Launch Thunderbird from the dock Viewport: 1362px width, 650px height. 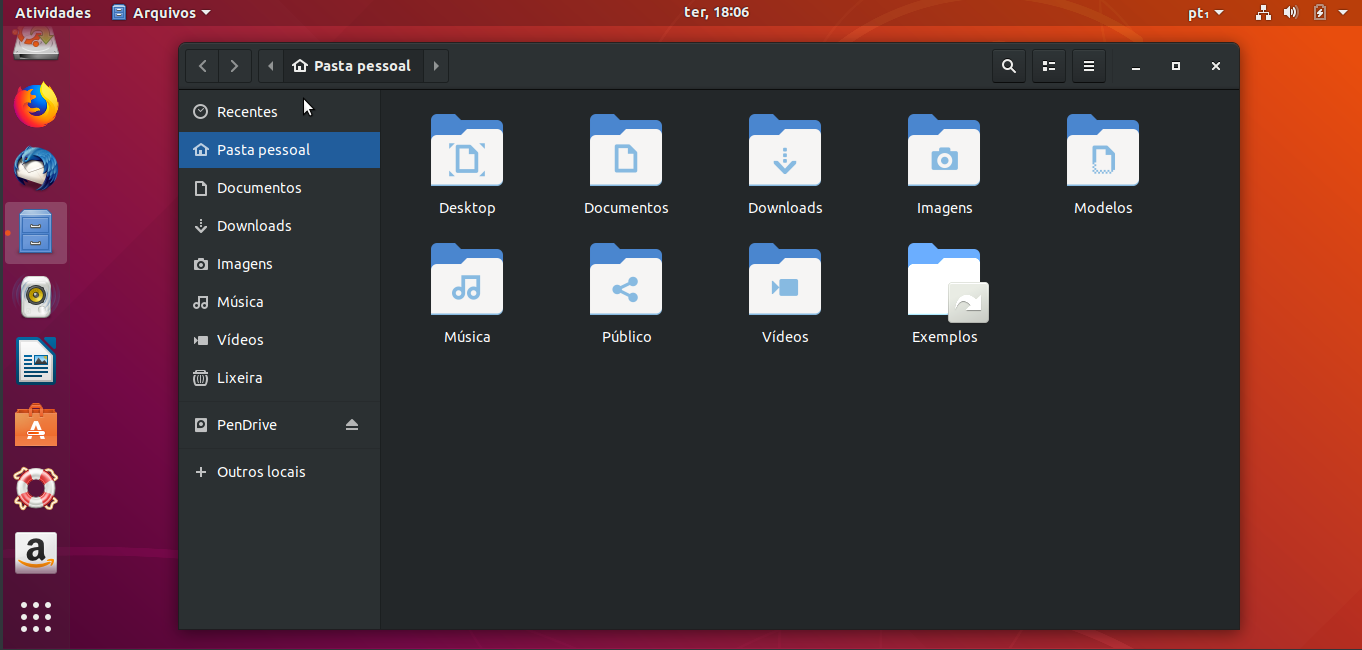pos(36,168)
